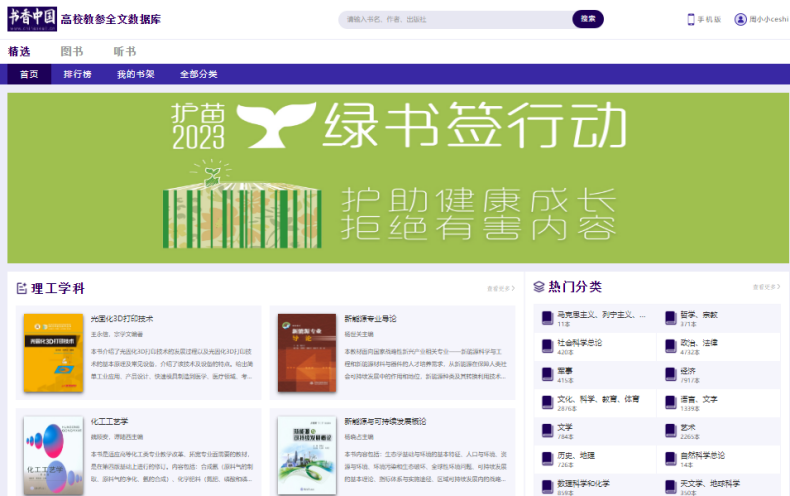The height and width of the screenshot is (496, 790).
Task: Open the 手机版 phone icon
Action: pos(691,19)
